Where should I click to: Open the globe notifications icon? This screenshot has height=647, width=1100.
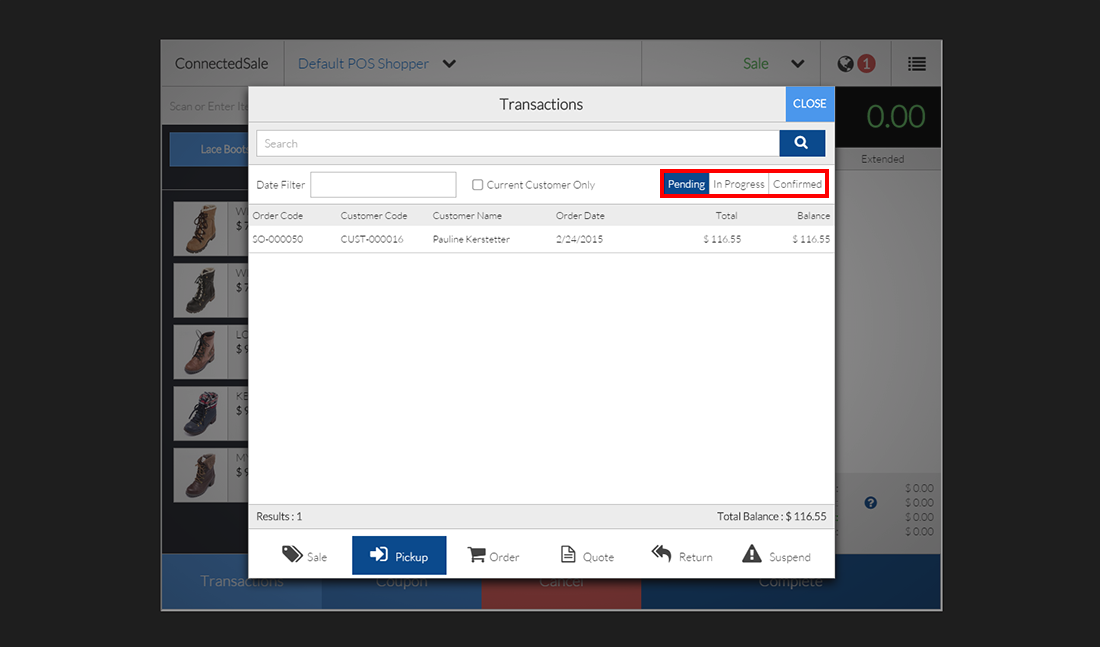coord(846,64)
